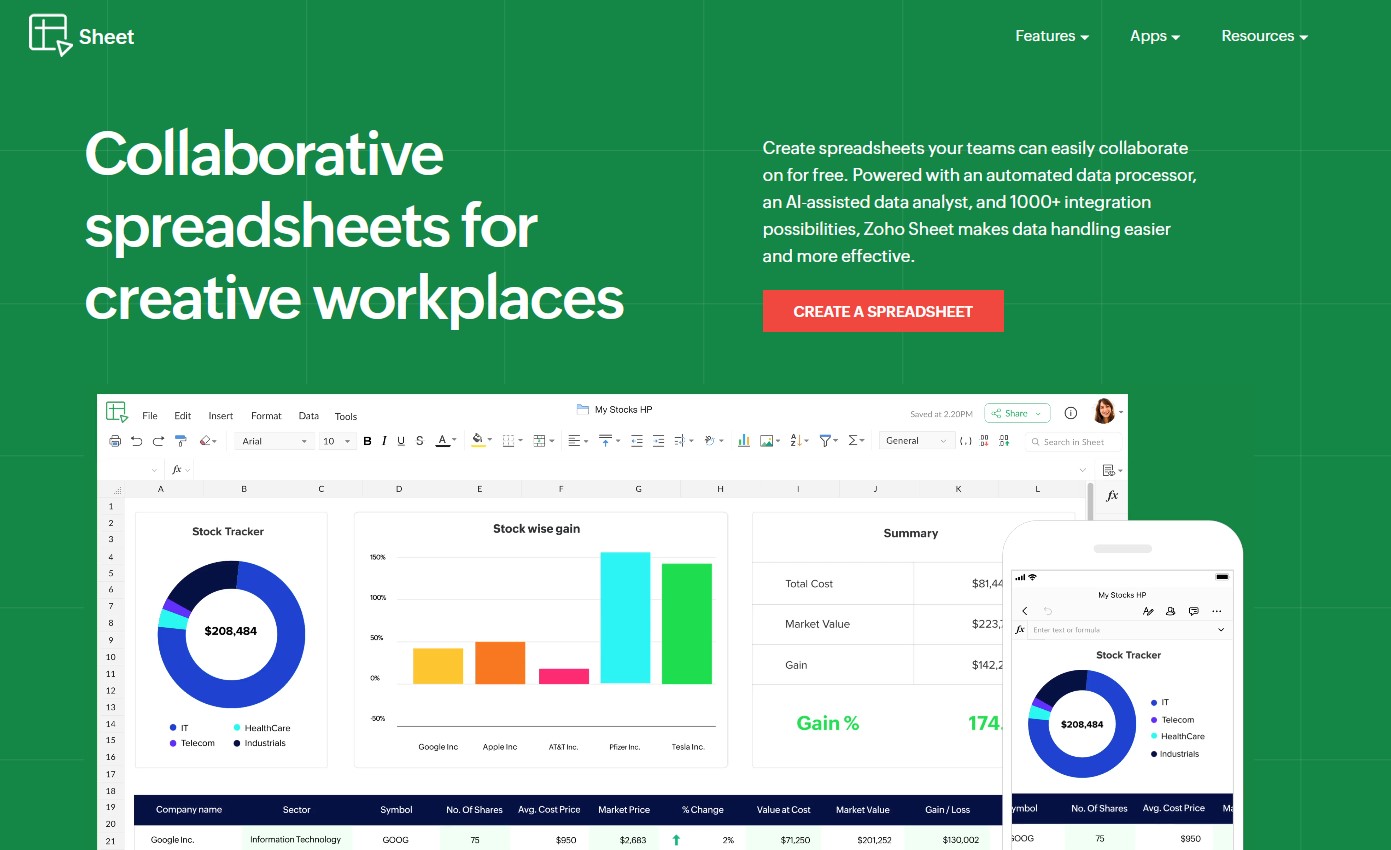
Task: Toggle strikethrough with the S button
Action: point(419,441)
